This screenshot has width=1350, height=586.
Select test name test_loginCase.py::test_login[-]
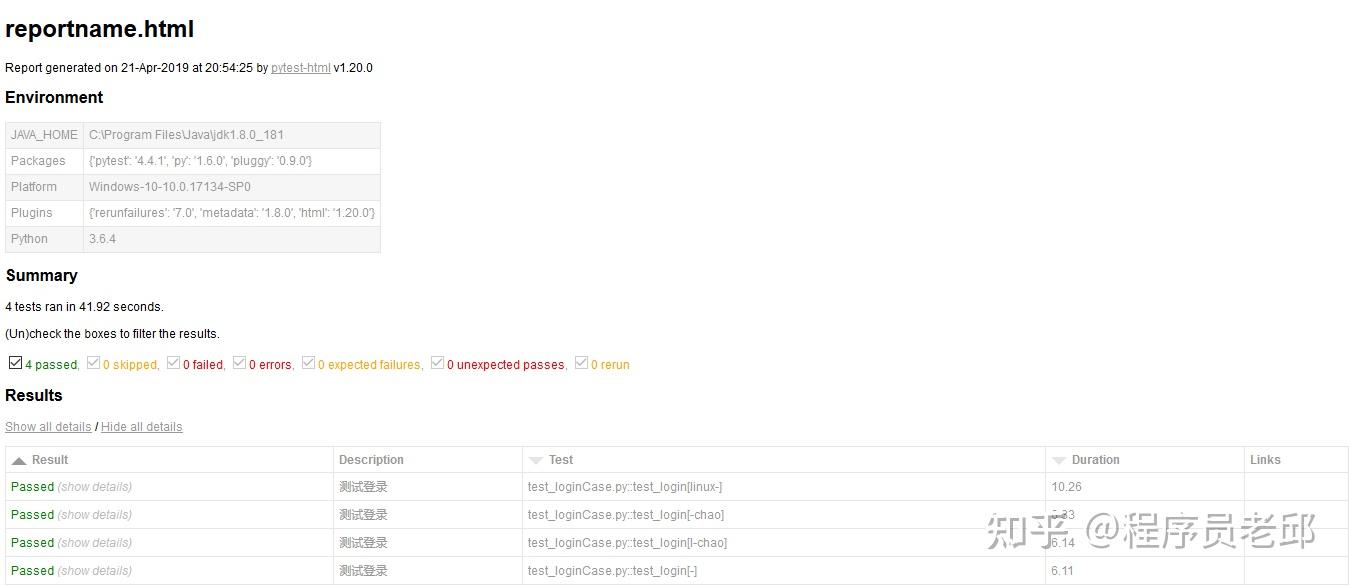pyautogui.click(x=613, y=571)
